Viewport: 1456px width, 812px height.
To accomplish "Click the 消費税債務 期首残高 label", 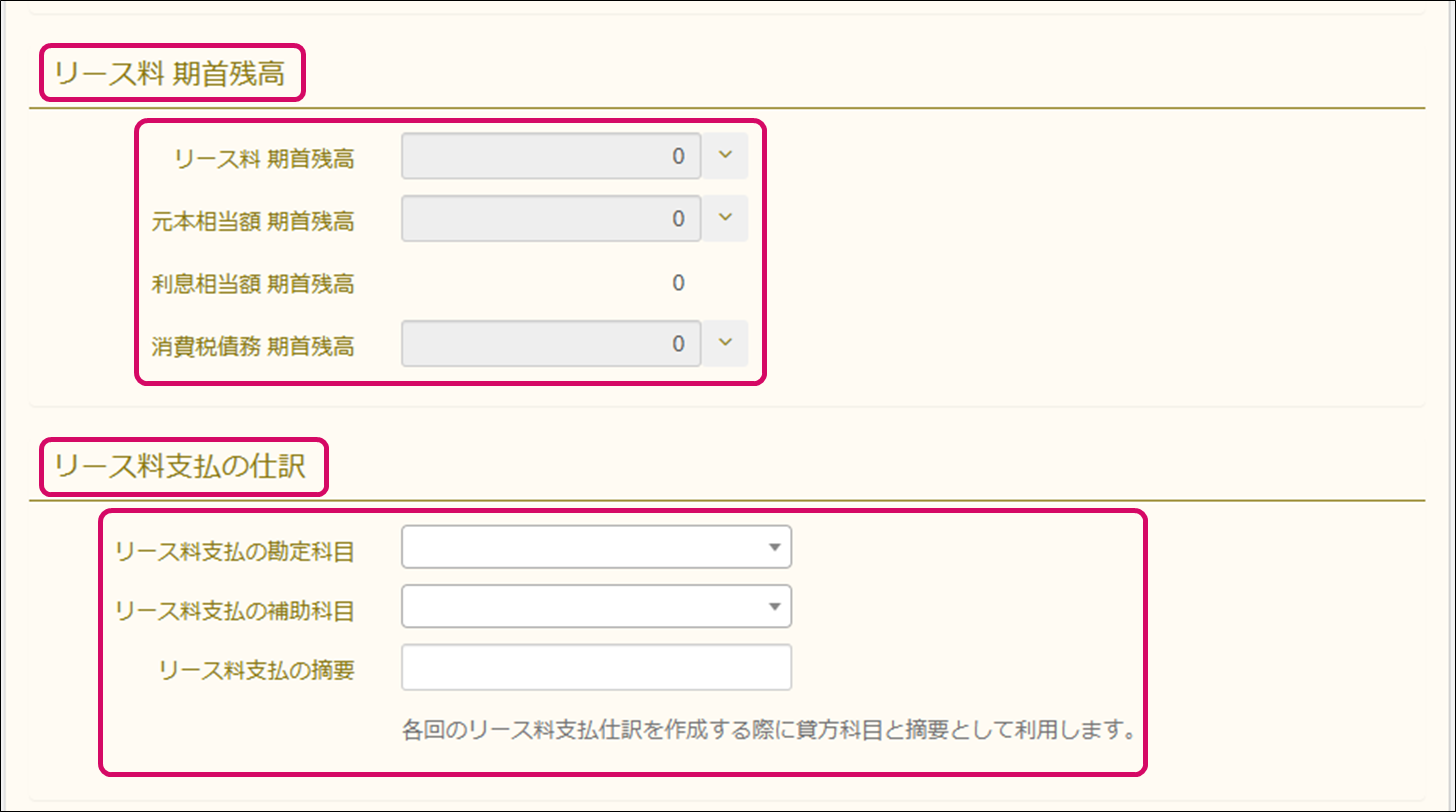I will coord(253,346).
